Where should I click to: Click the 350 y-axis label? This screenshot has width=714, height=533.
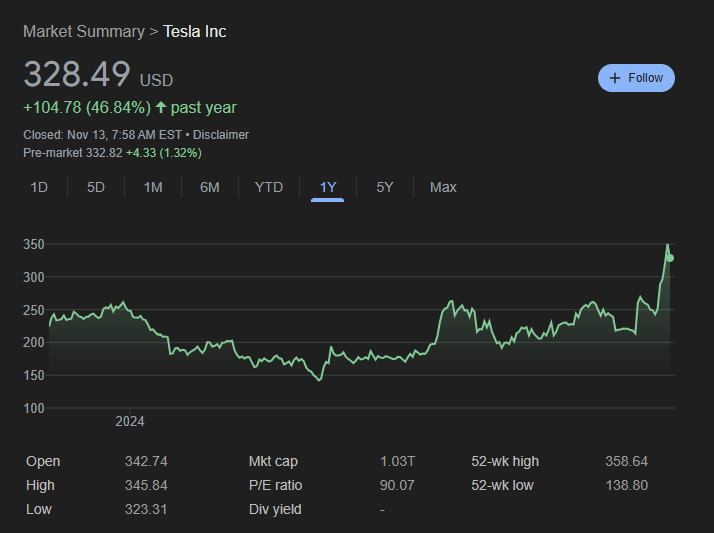(34, 244)
